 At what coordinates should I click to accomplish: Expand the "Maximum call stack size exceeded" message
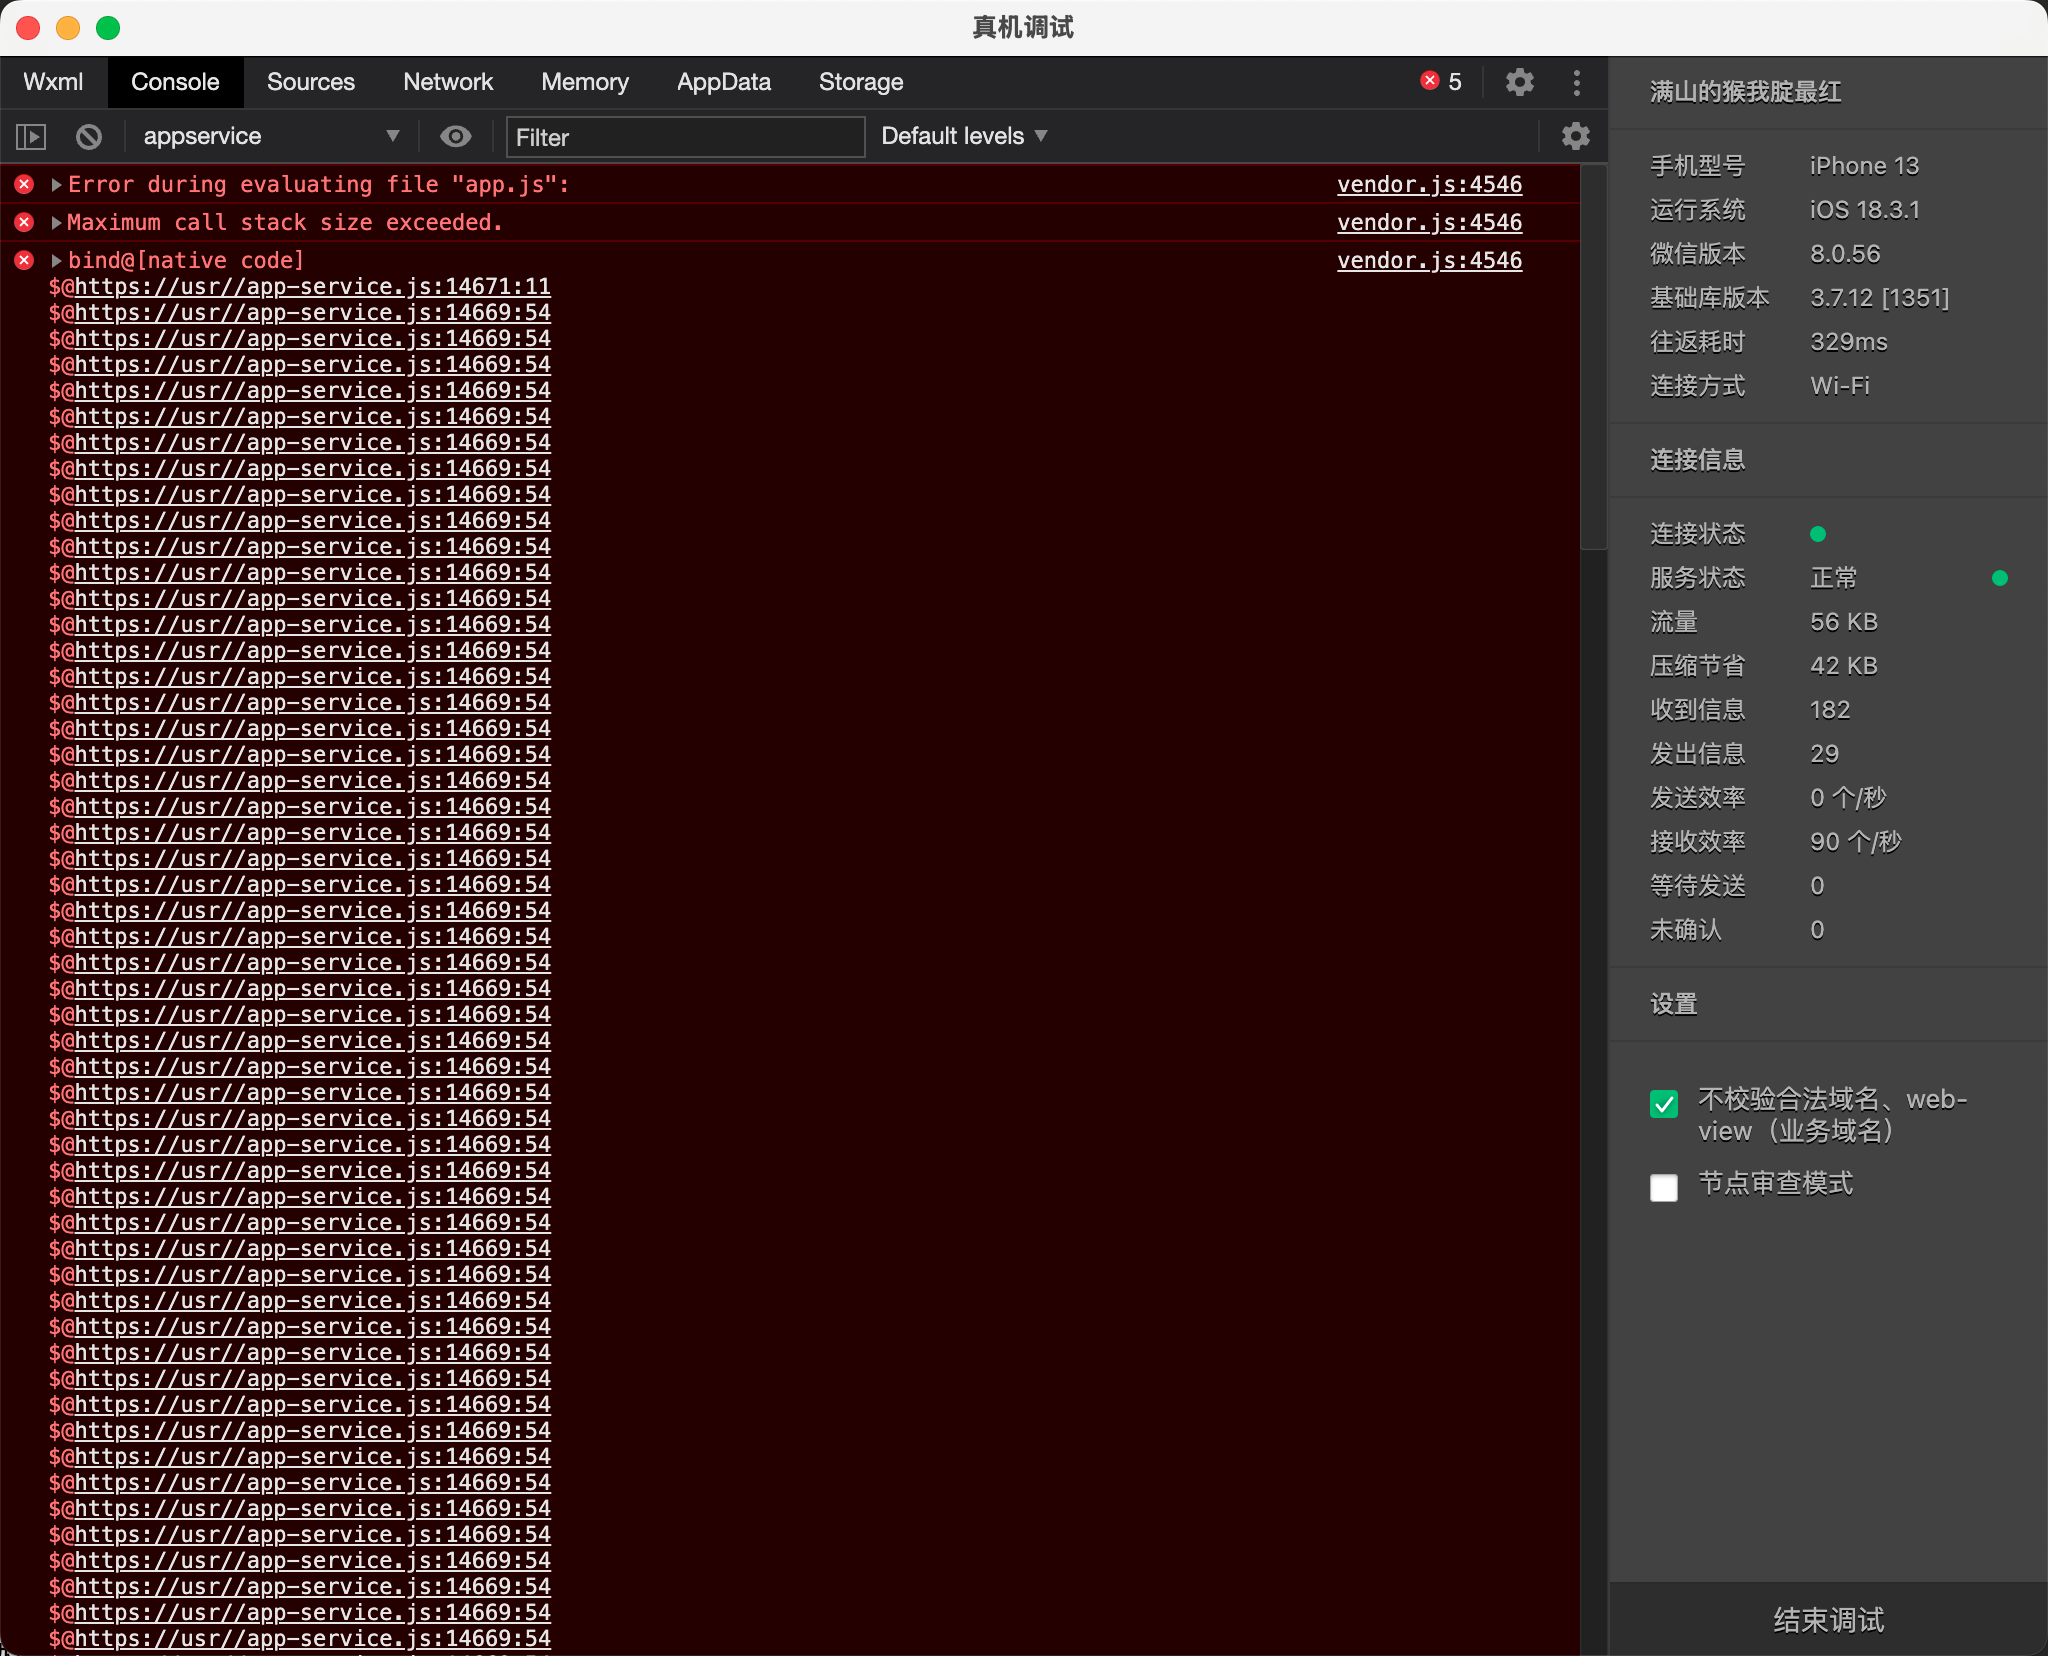(x=57, y=223)
